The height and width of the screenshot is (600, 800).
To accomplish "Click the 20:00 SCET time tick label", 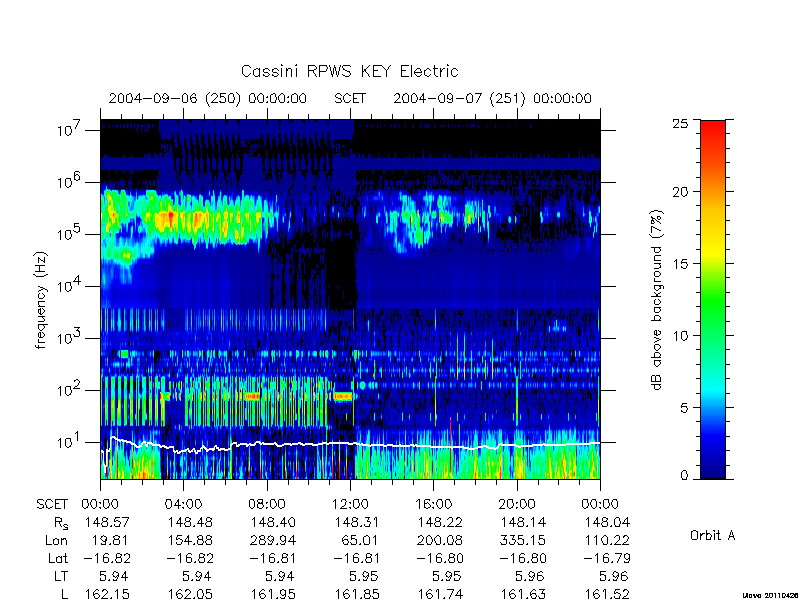I will point(517,505).
